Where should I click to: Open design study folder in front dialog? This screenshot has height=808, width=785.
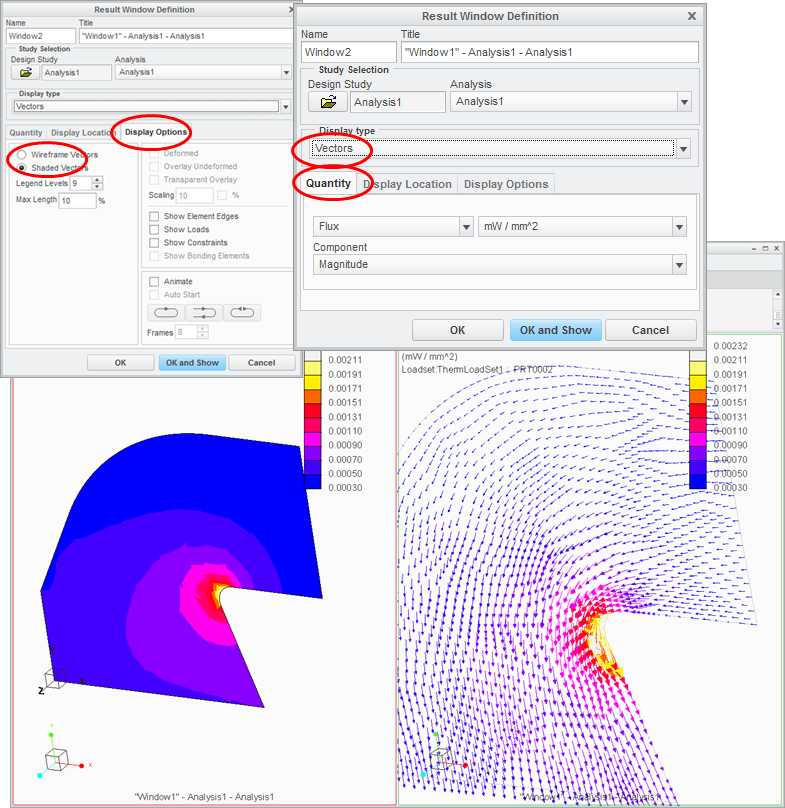pos(328,102)
